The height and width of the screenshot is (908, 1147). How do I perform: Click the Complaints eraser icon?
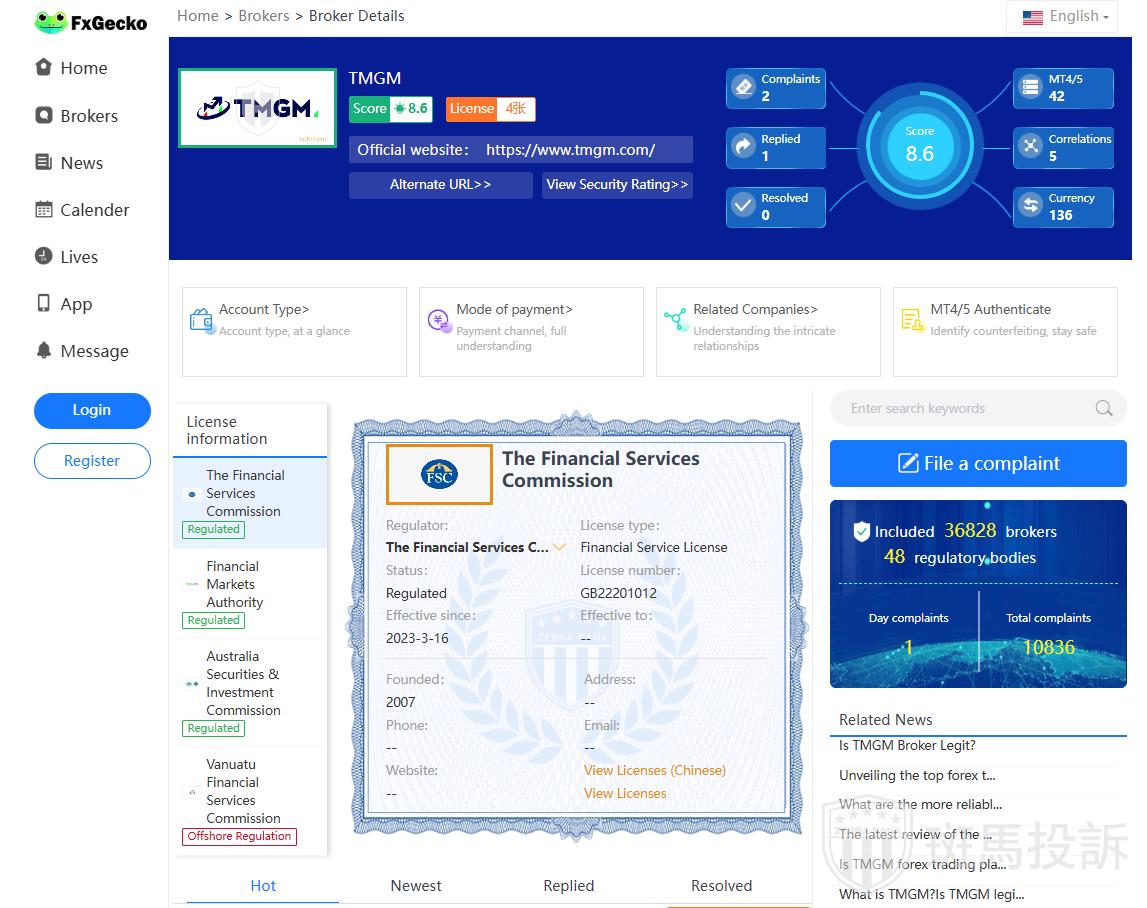coord(743,88)
